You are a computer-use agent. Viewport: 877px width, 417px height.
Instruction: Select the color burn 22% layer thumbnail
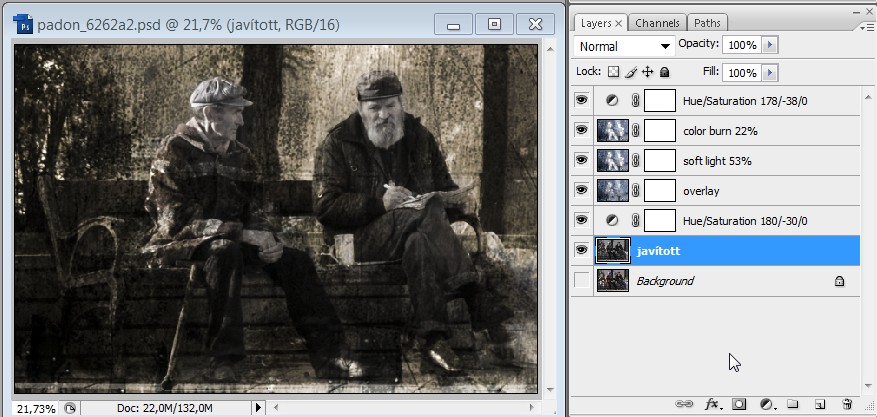(612, 130)
